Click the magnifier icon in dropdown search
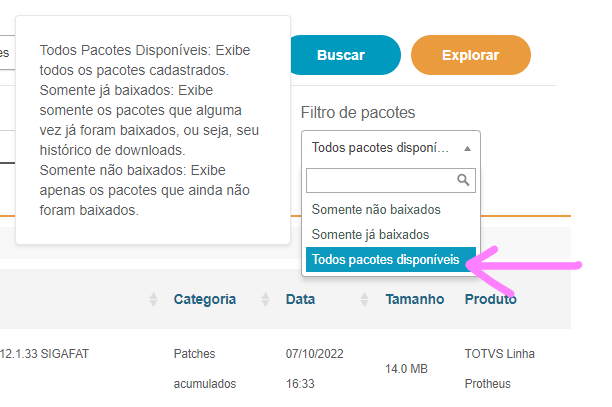Image resolution: width=612 pixels, height=407 pixels. coord(463,180)
